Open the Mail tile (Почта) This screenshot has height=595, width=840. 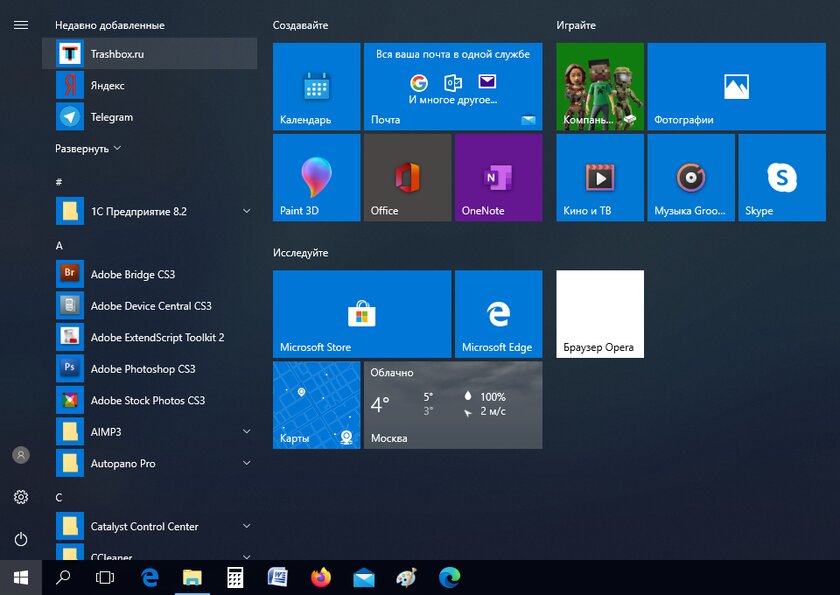[453, 87]
